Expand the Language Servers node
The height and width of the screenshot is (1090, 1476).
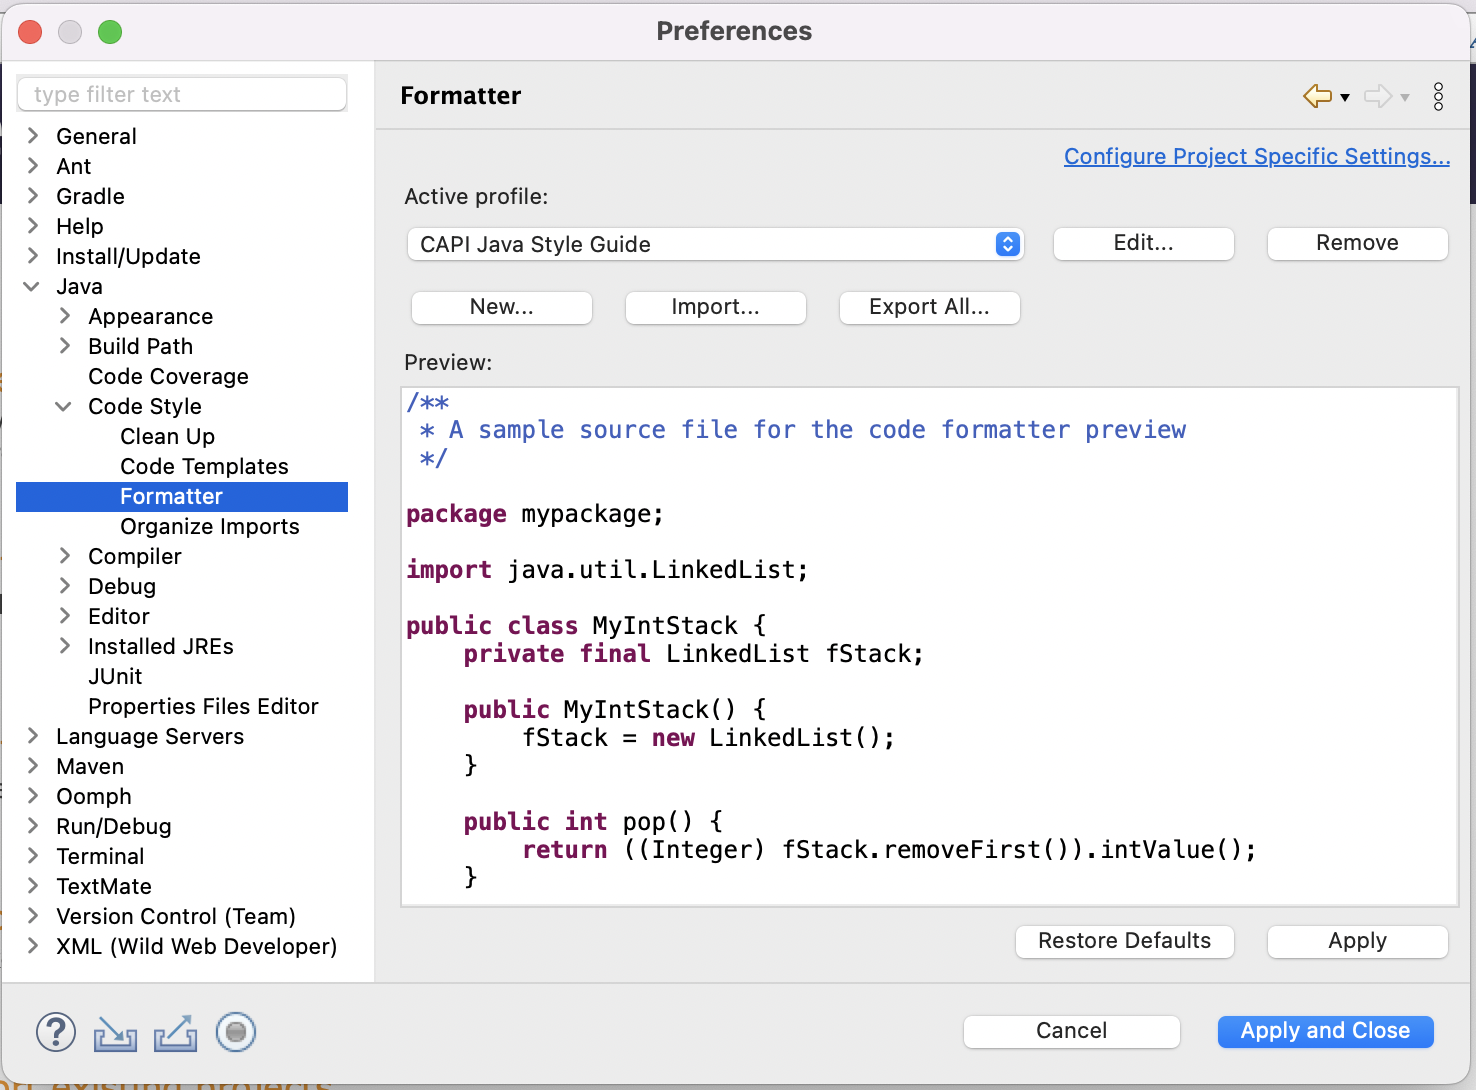pos(33,735)
